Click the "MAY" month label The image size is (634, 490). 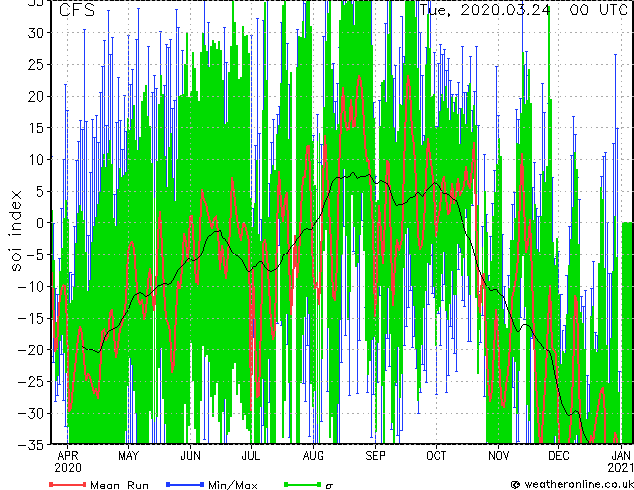(128, 456)
